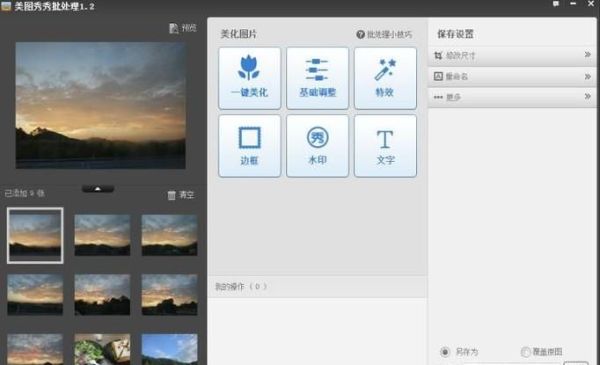Click the feedback icon in title bar
The height and width of the screenshot is (365, 600).
556,4
